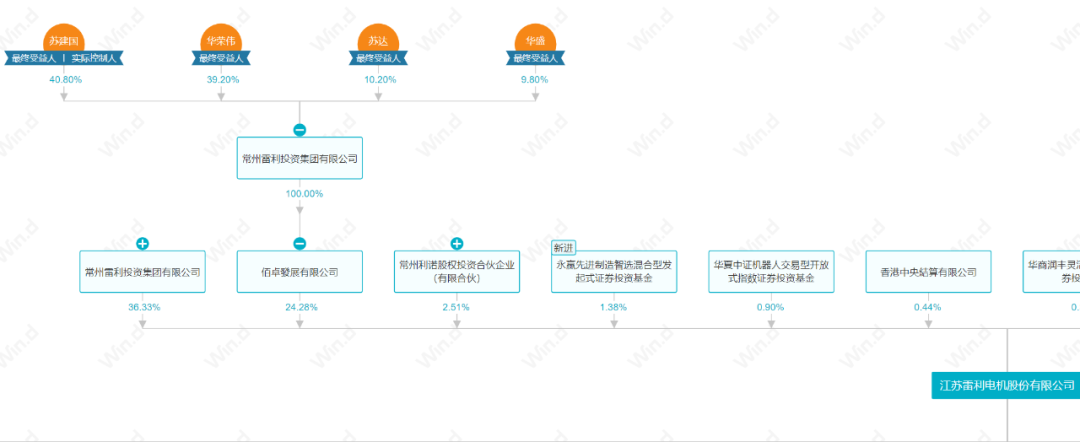Click the 永赢先进制造智选 fund box
1080x442 pixels.
(614, 274)
